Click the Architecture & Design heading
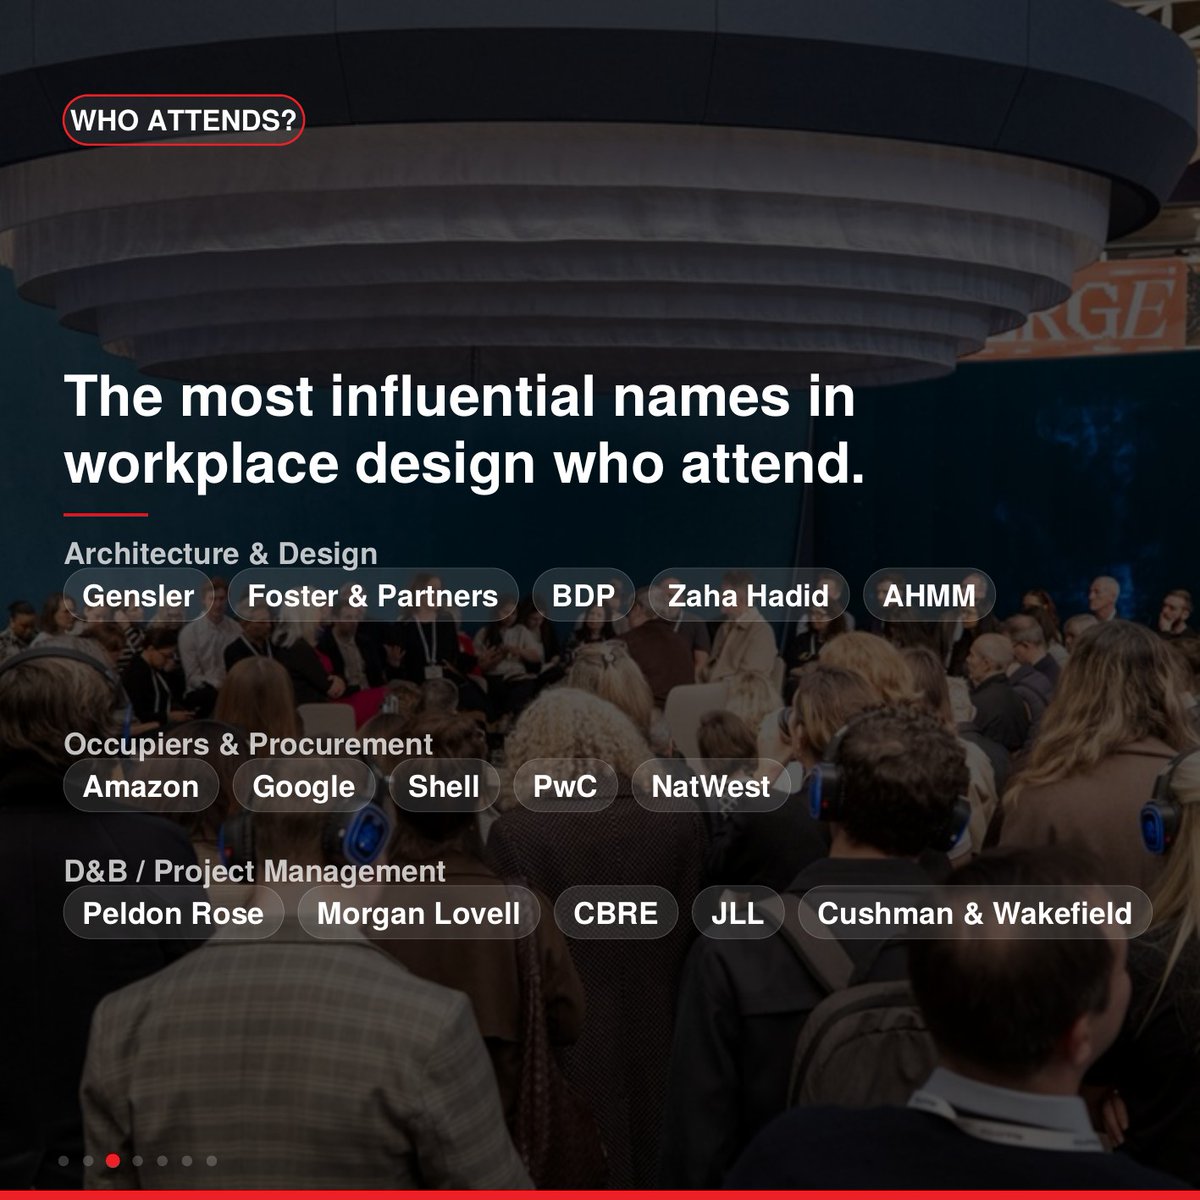This screenshot has width=1200, height=1200. click(221, 553)
